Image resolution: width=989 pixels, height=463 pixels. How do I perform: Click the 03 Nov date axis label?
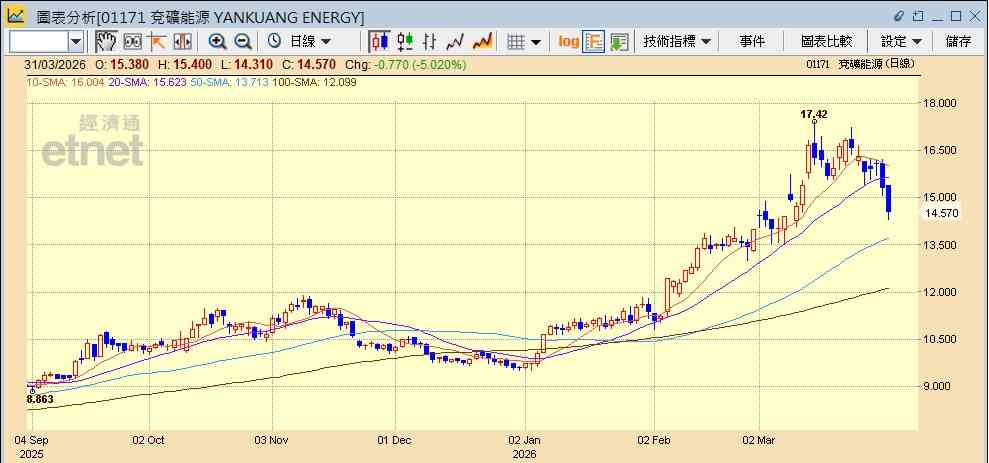click(272, 440)
